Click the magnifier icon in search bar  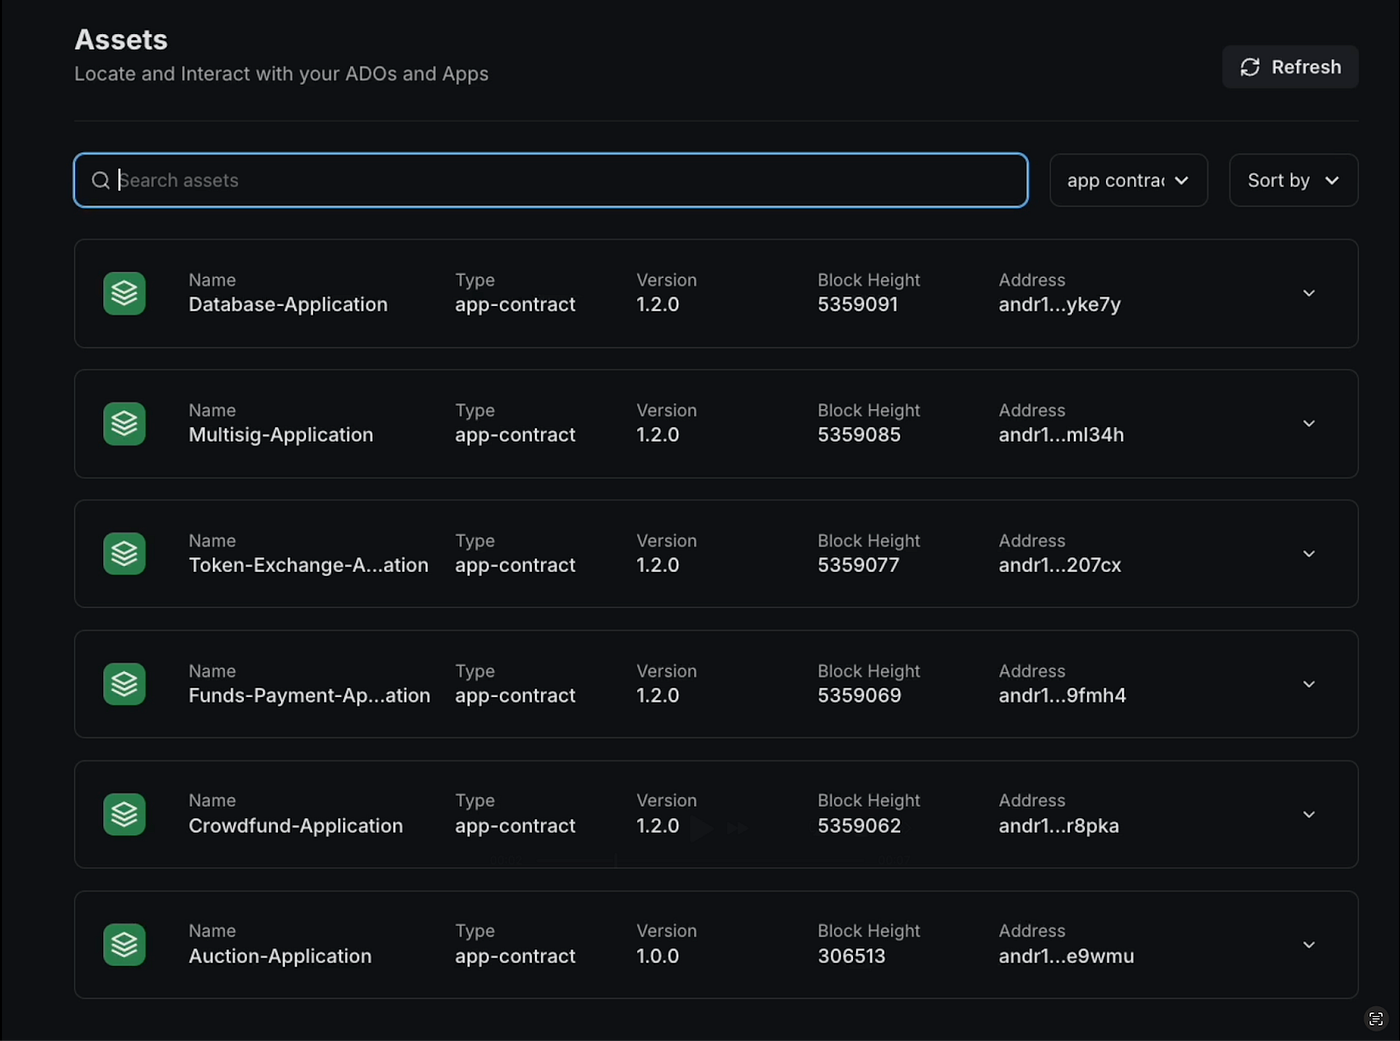pyautogui.click(x=101, y=181)
